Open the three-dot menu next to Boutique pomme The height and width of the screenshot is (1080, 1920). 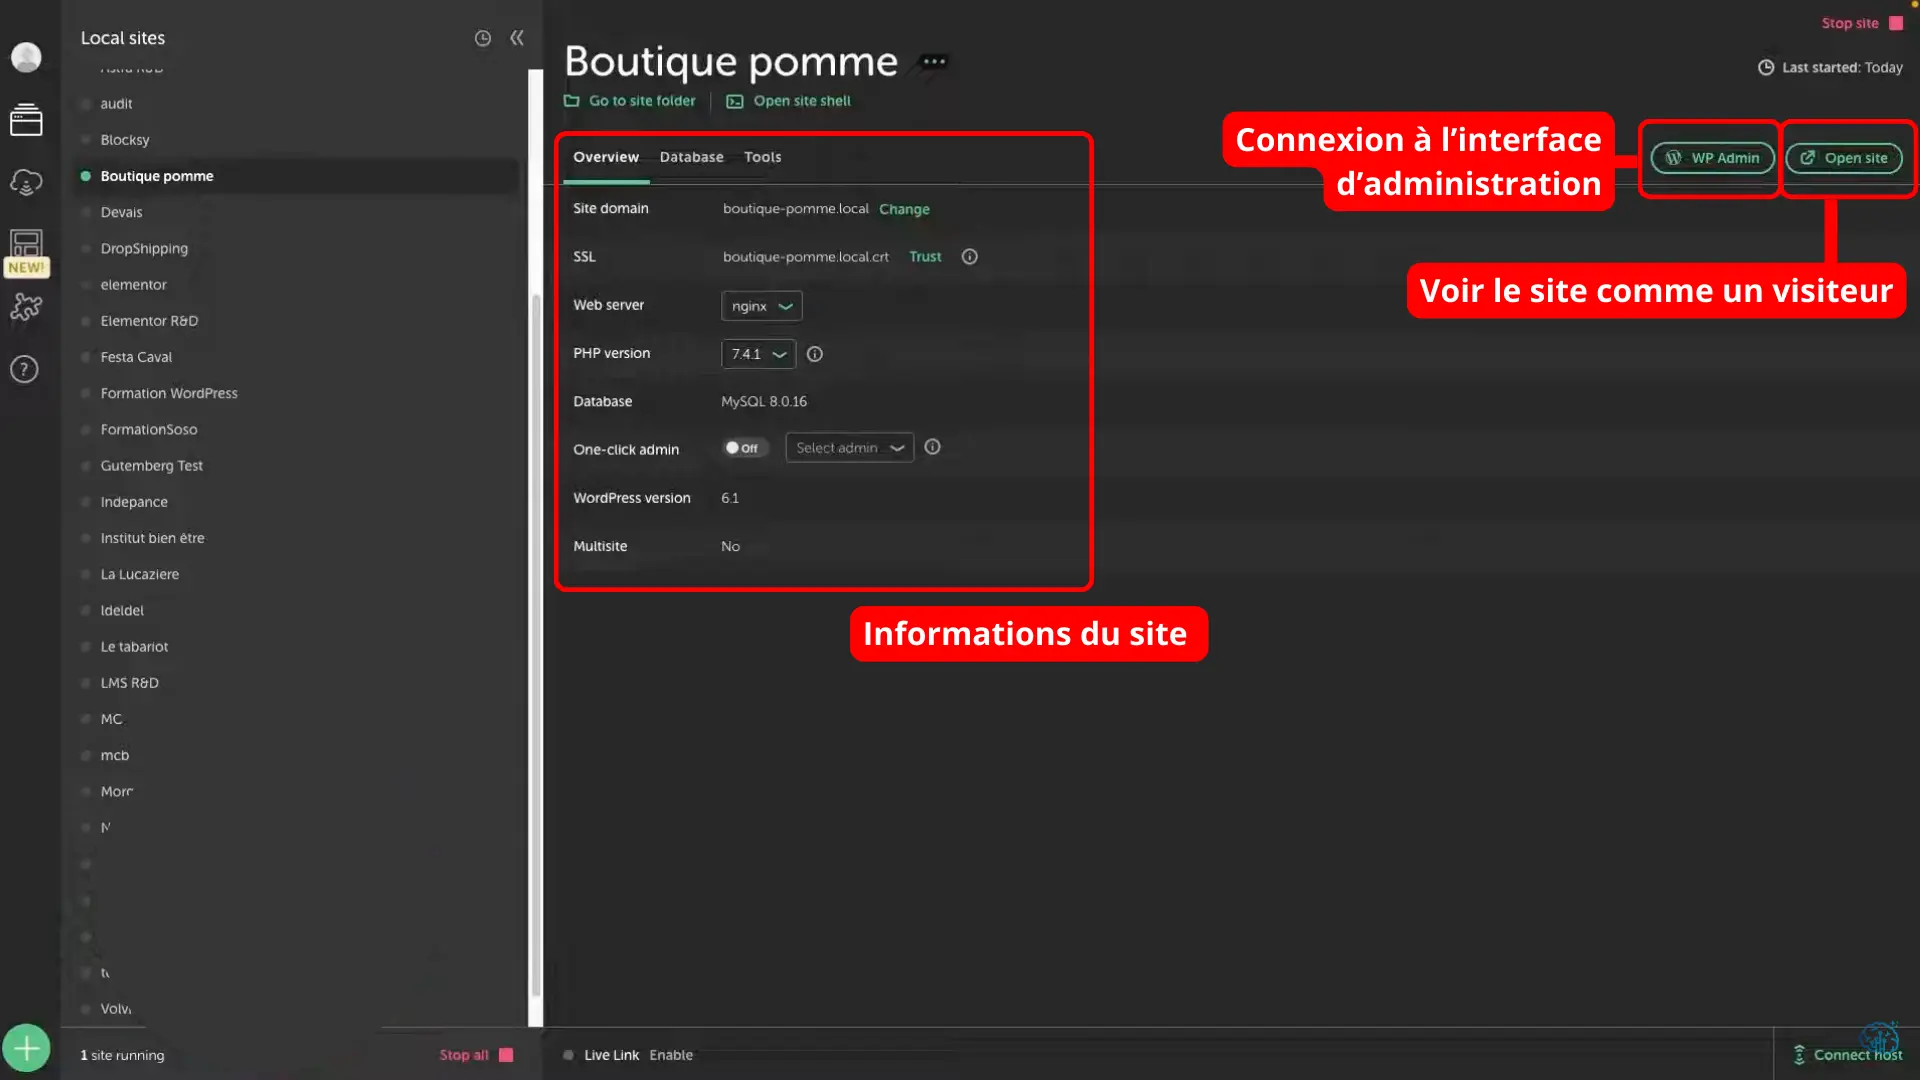tap(932, 62)
